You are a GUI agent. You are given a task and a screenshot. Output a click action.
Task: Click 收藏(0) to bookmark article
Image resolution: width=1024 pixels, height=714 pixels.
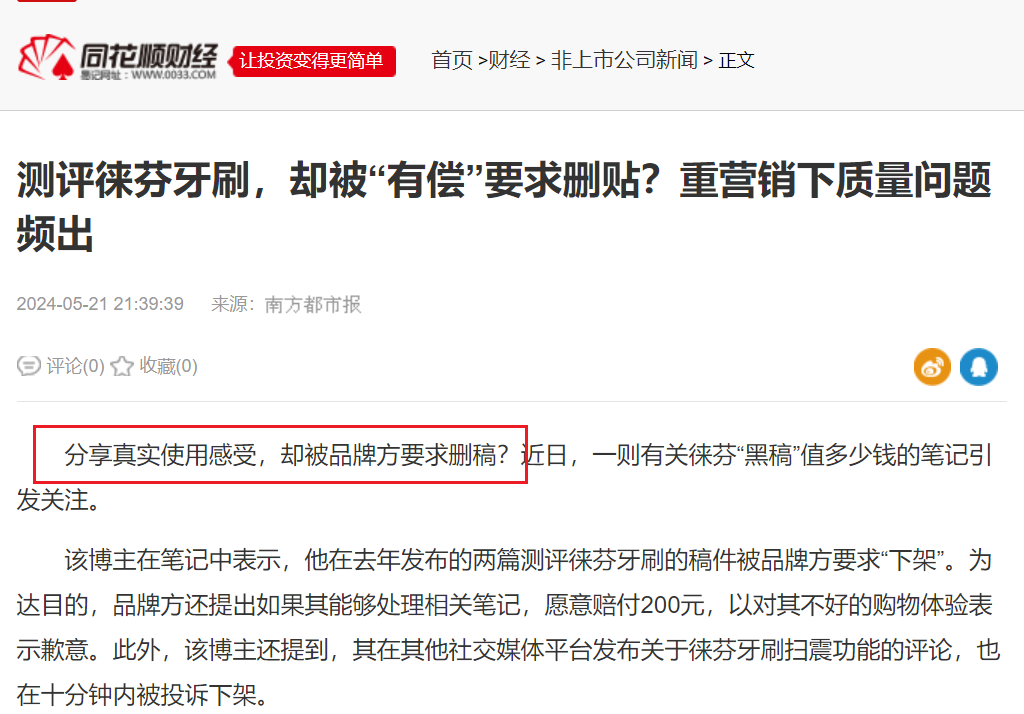click(x=168, y=366)
